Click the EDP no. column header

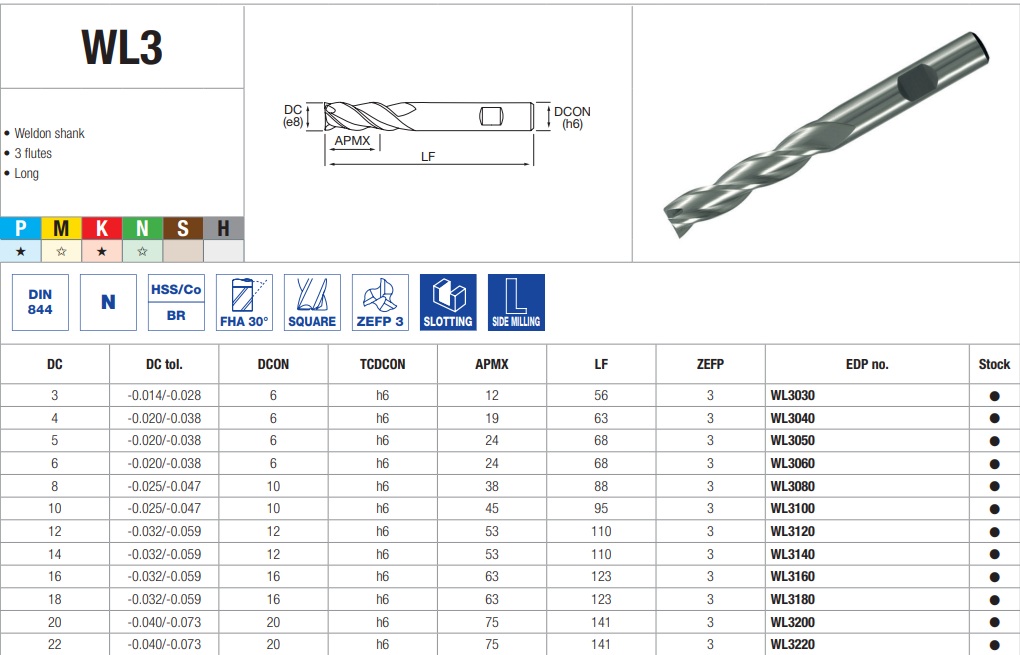point(866,364)
